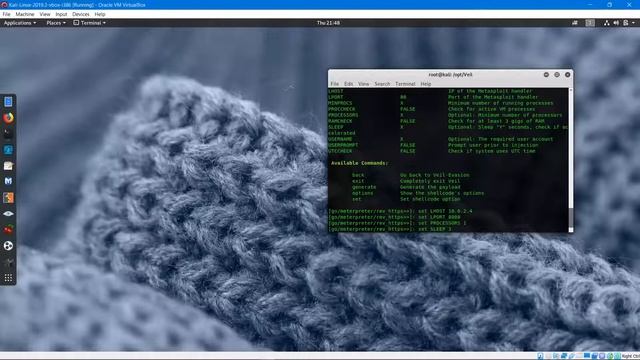Click the 'generate' command text in the terminal
Screen dimensions: 640x360
coord(364,187)
